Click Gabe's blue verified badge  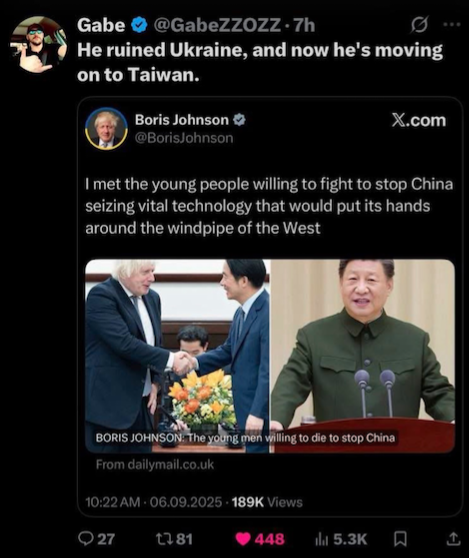[139, 25]
